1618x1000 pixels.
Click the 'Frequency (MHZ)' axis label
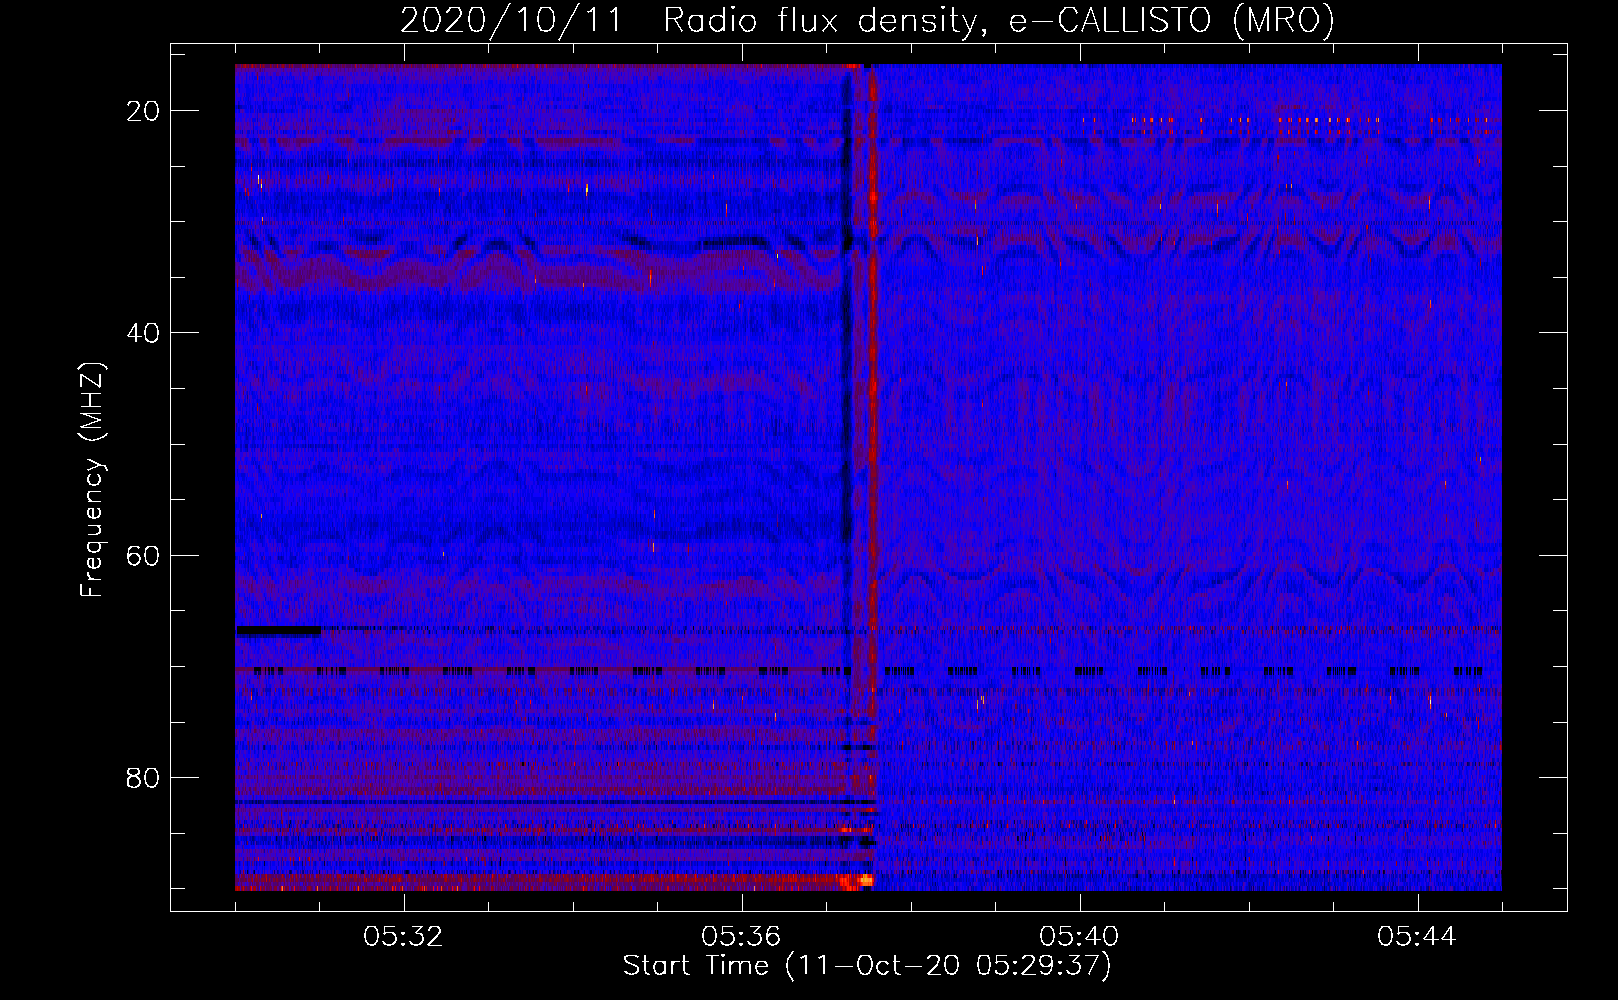pyautogui.click(x=91, y=480)
